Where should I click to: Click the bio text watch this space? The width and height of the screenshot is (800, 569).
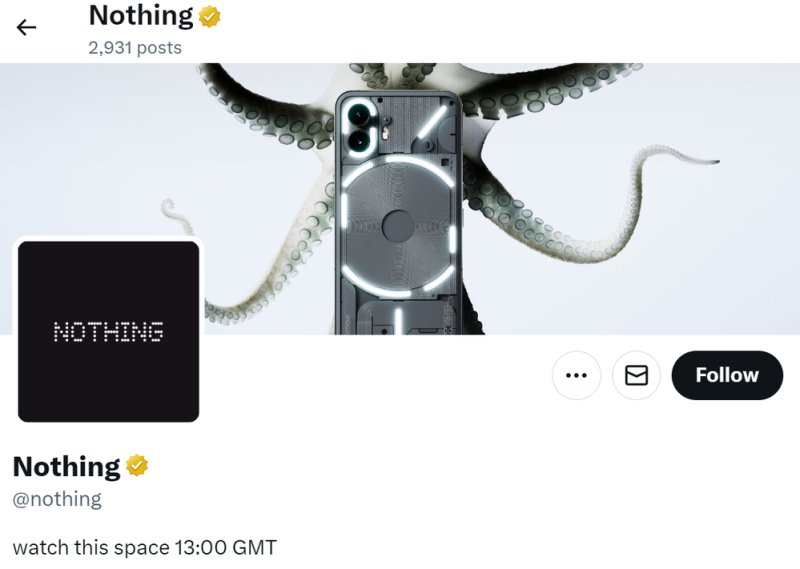91,548
